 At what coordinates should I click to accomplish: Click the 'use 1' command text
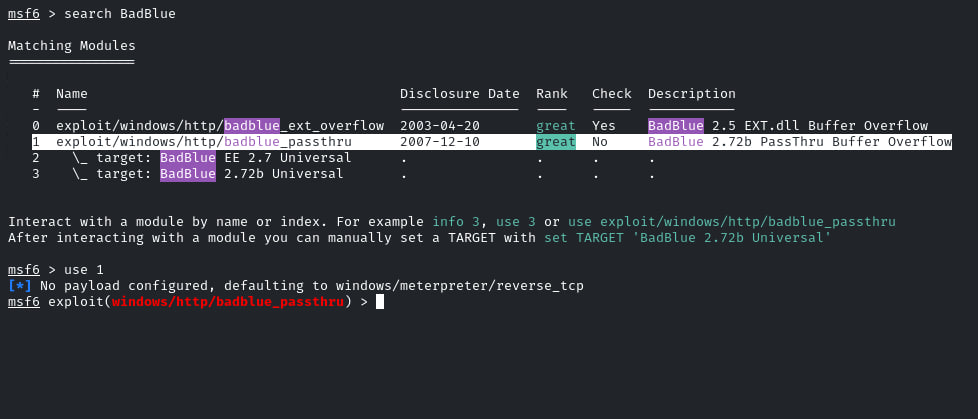[x=84, y=270]
